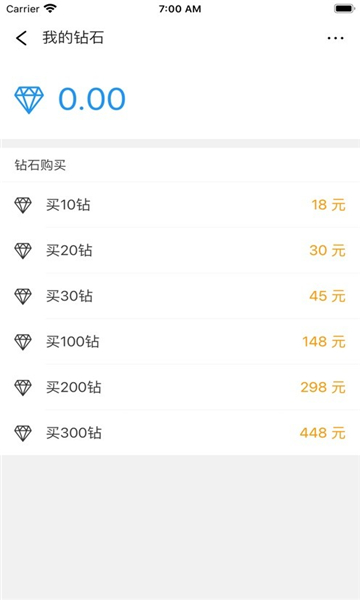The image size is (360, 600).
Task: Open the three-dot more options menu
Action: (336, 38)
